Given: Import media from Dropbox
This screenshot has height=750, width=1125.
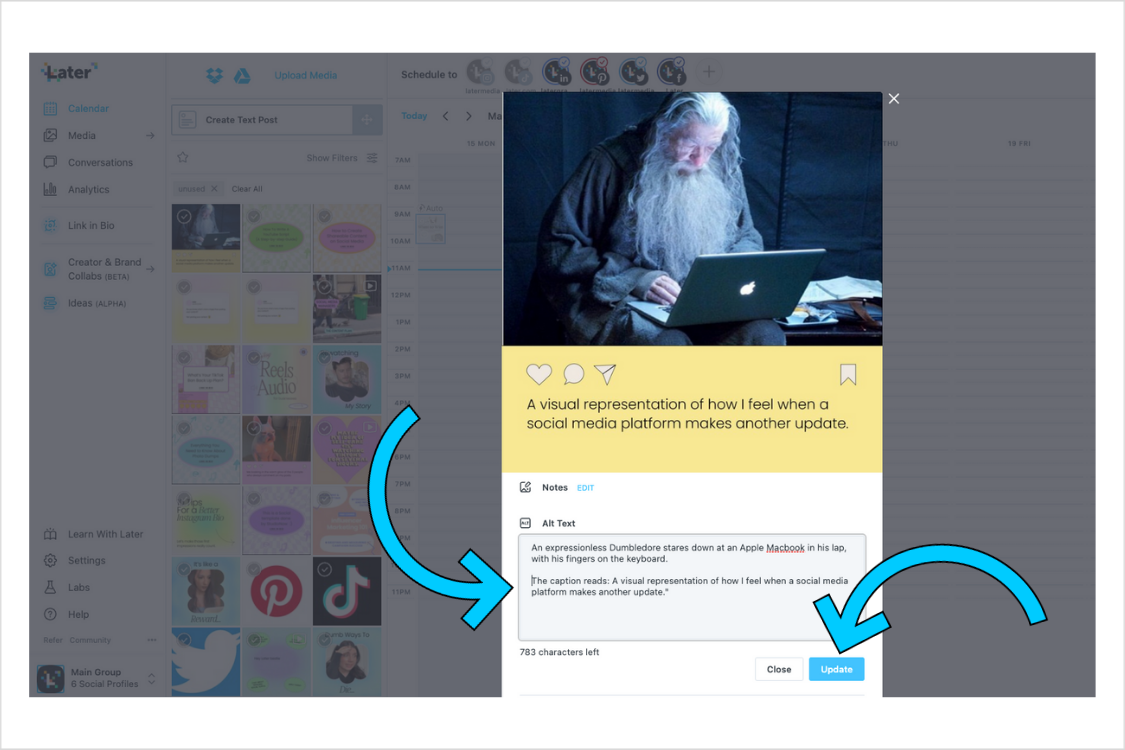Looking at the screenshot, I should [x=214, y=74].
